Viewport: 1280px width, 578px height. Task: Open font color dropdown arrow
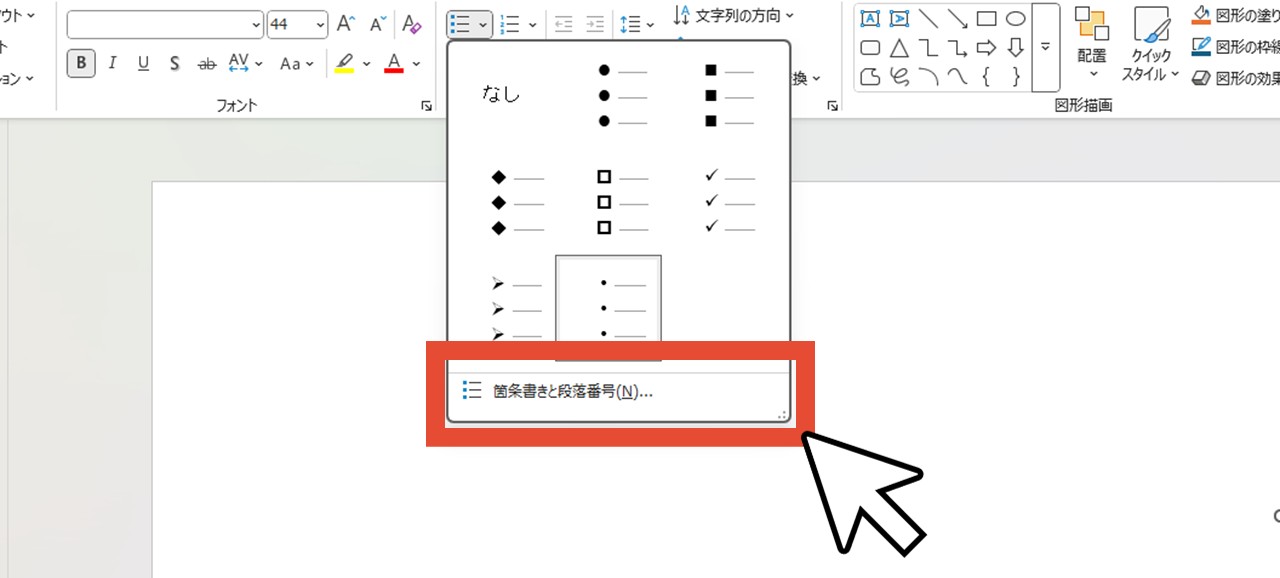[415, 63]
